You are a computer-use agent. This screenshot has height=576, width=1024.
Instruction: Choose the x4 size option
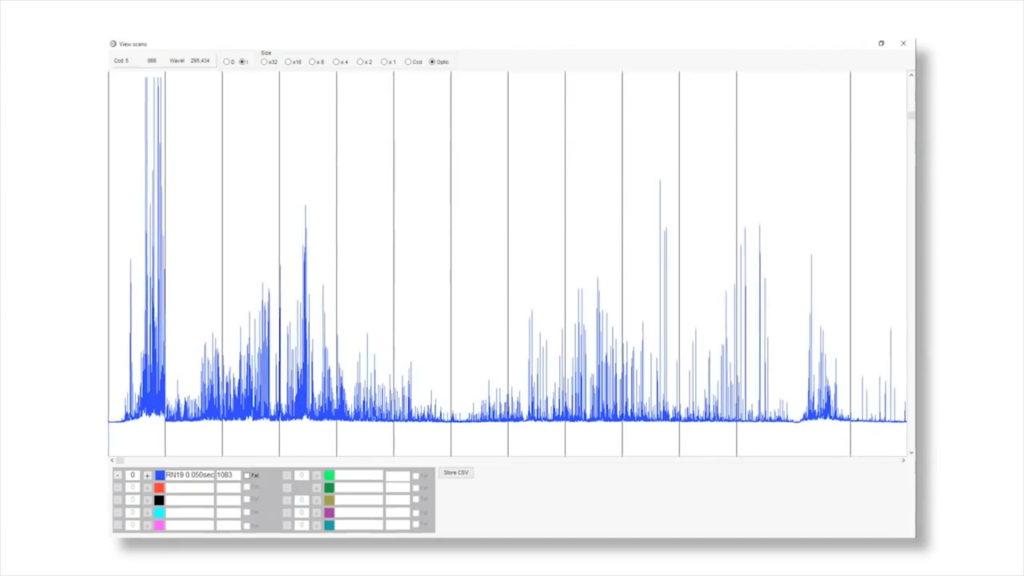coord(336,62)
